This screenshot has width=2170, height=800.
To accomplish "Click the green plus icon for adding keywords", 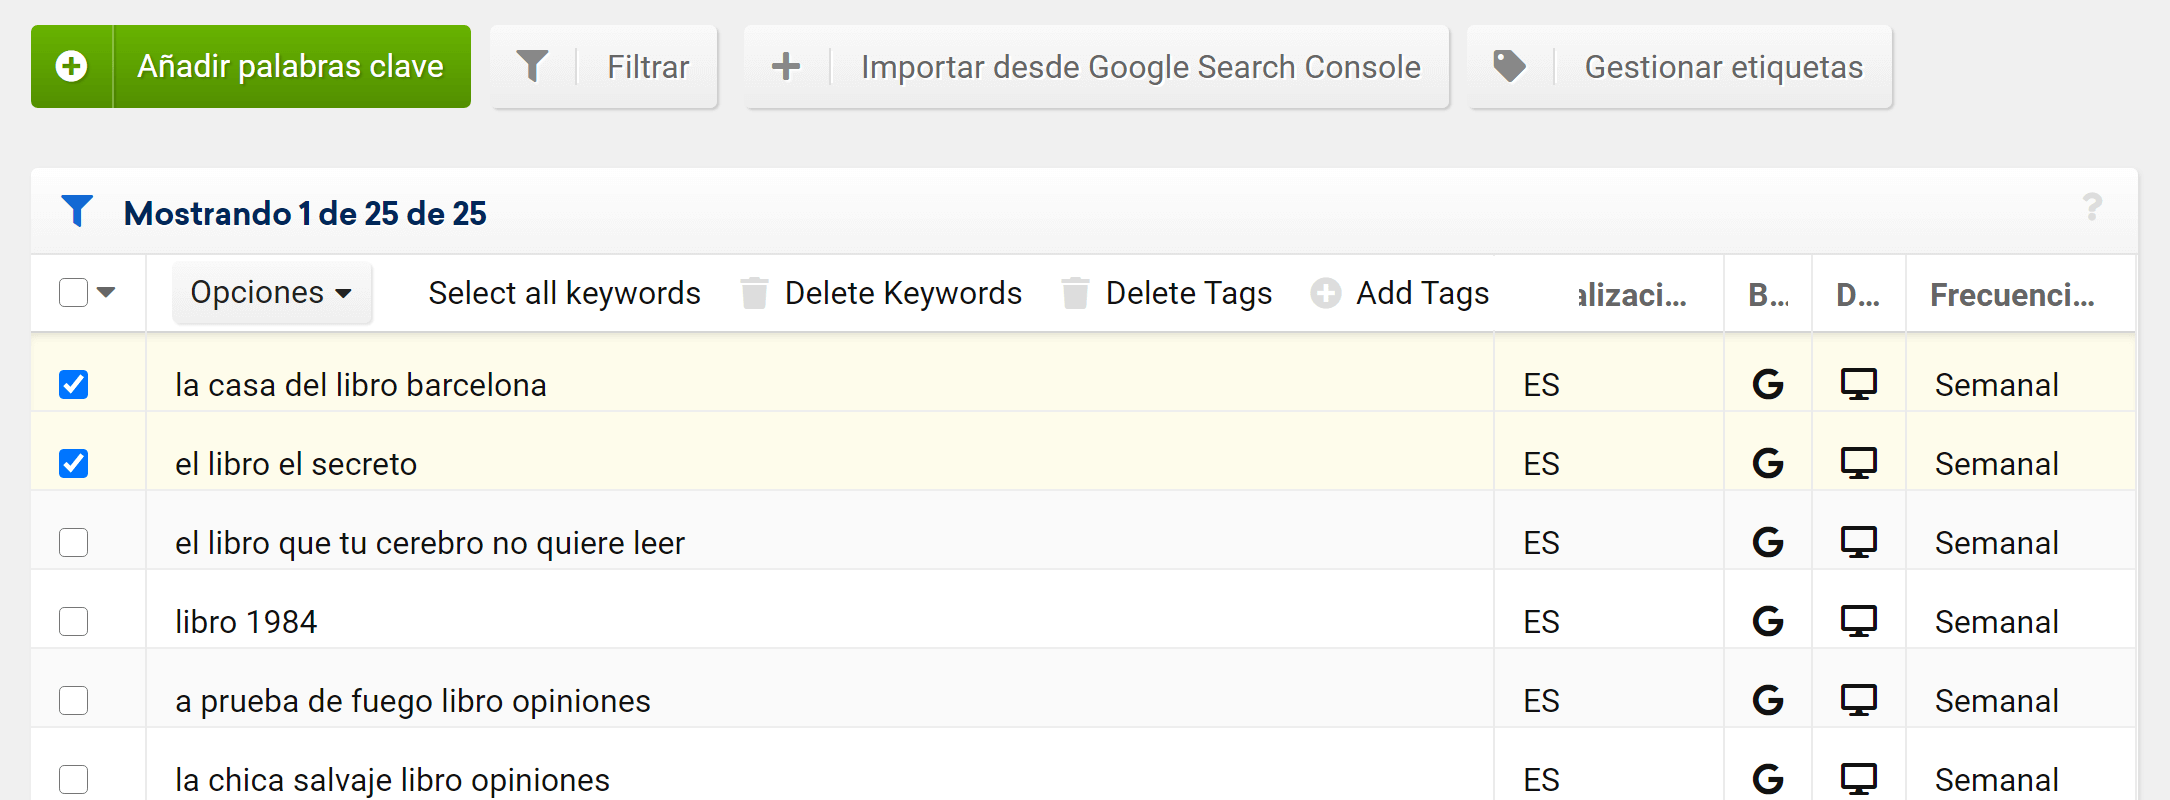I will (x=71, y=67).
